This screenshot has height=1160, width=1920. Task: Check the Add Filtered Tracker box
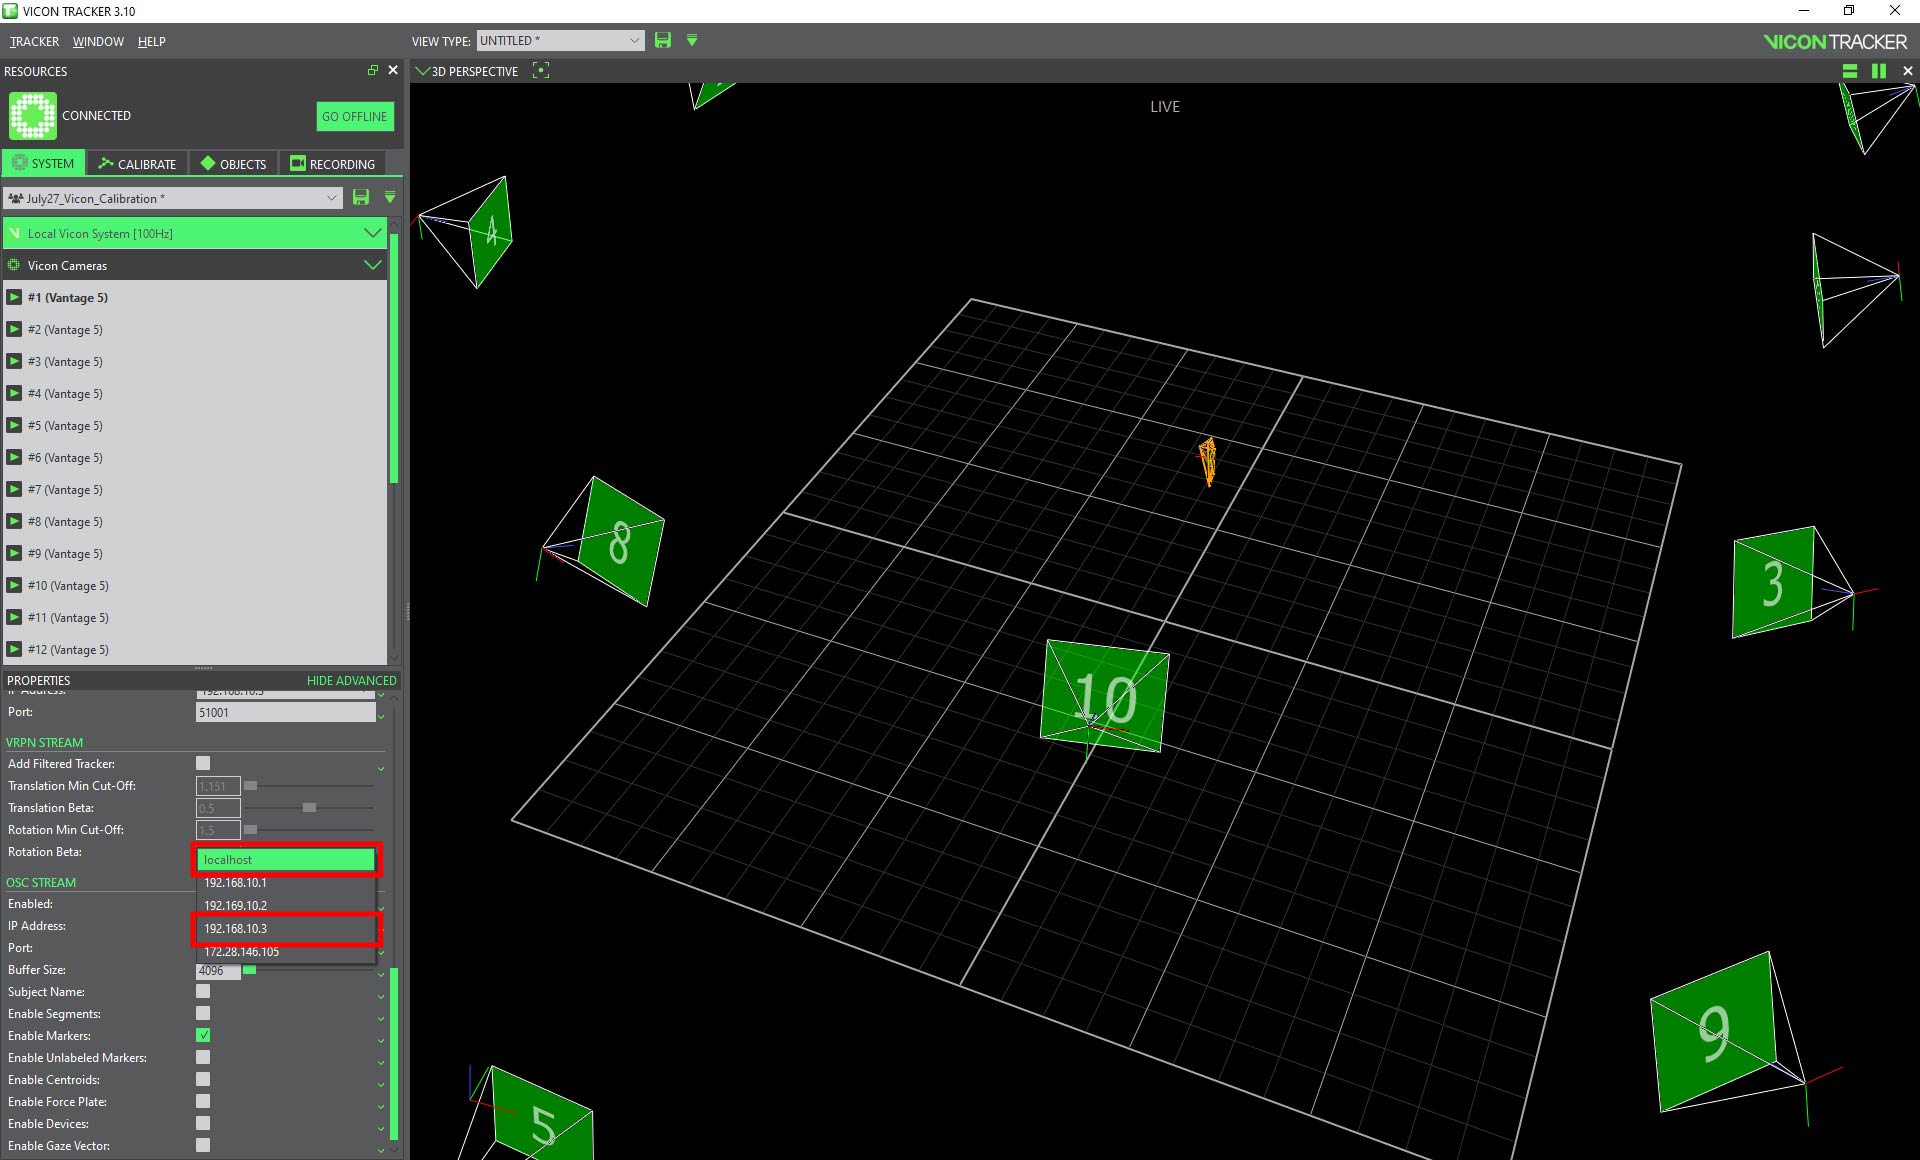point(203,764)
